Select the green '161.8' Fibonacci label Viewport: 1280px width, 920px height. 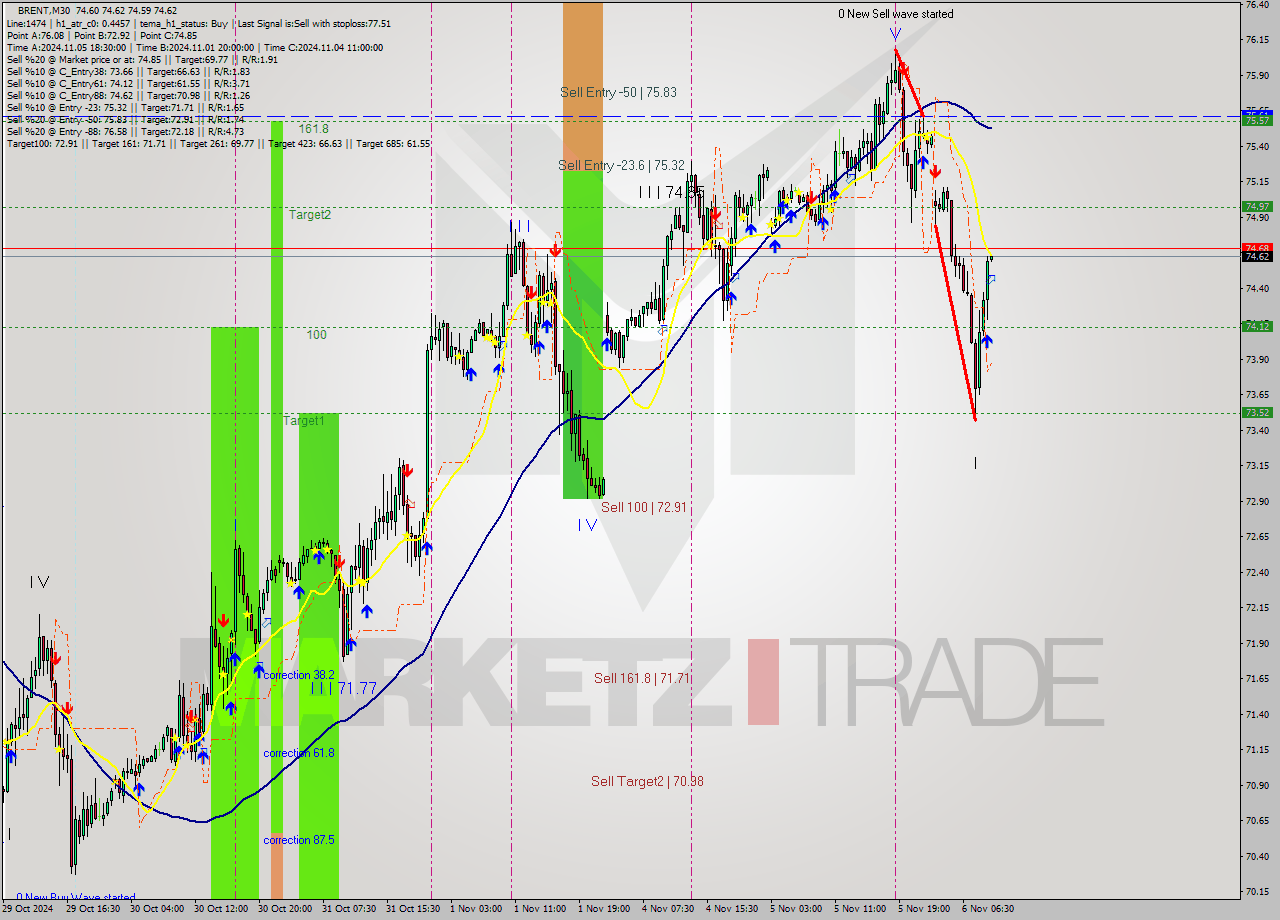coord(312,129)
